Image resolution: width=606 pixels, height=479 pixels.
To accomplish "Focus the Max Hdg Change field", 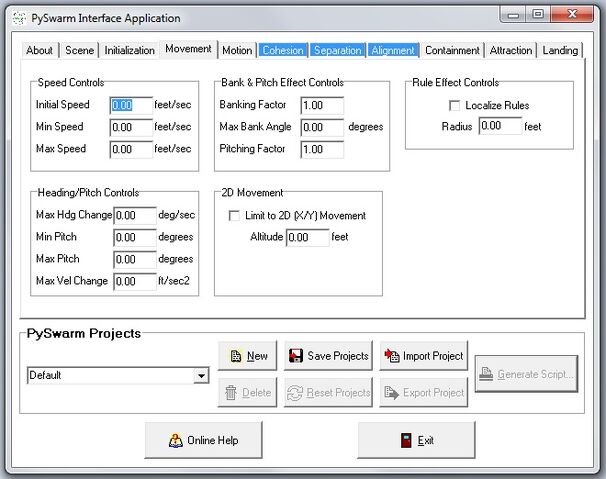I will (x=135, y=215).
